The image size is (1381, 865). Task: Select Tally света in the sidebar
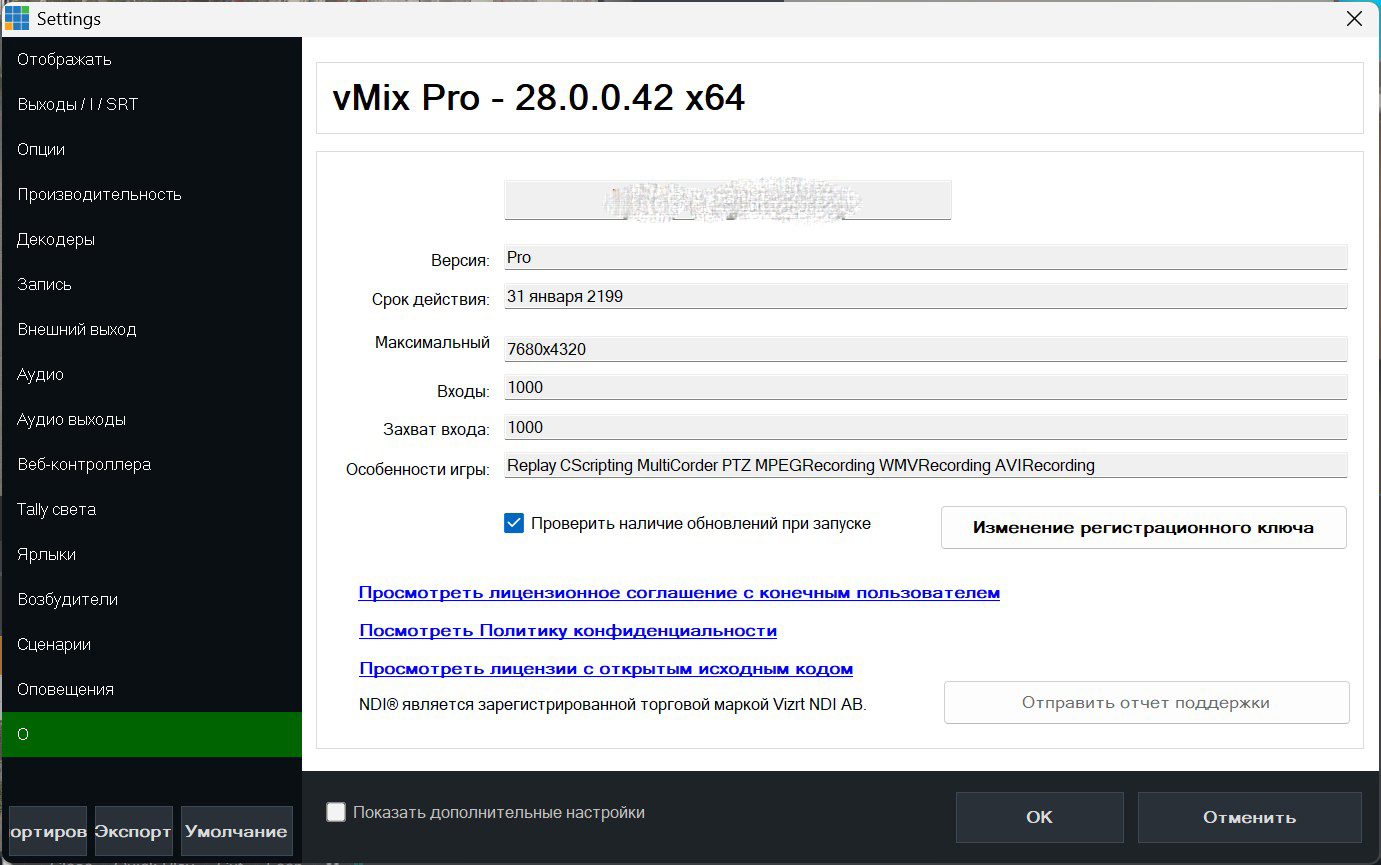pyautogui.click(x=56, y=509)
